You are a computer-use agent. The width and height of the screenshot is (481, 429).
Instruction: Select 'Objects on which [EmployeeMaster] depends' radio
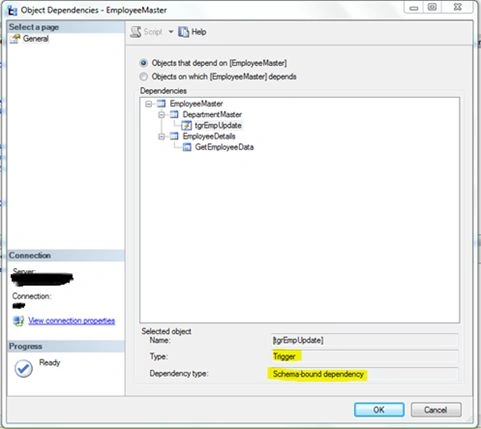click(x=144, y=77)
